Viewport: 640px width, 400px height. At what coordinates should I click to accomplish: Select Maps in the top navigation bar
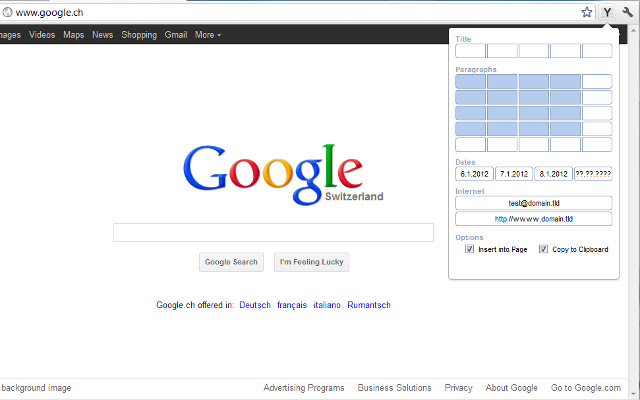click(73, 35)
